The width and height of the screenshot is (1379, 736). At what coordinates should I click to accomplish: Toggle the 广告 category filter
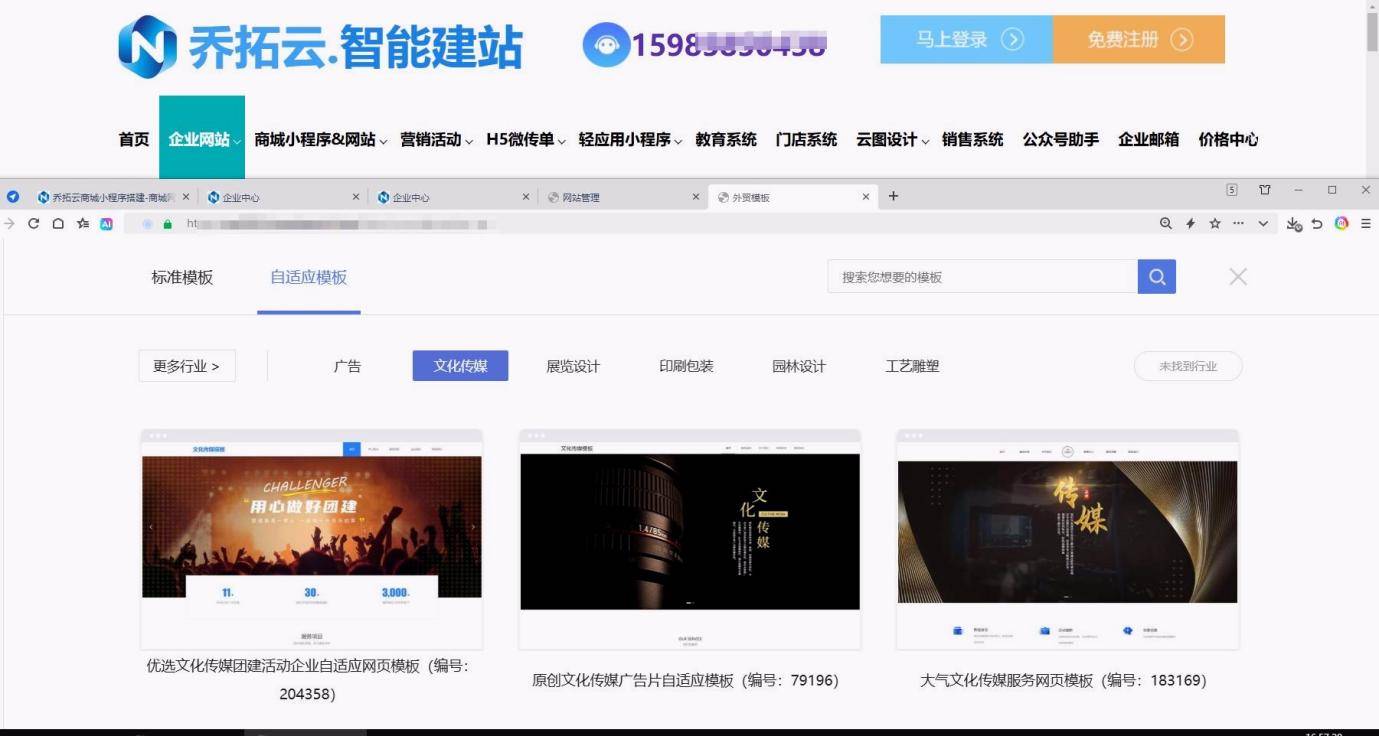pyautogui.click(x=347, y=366)
